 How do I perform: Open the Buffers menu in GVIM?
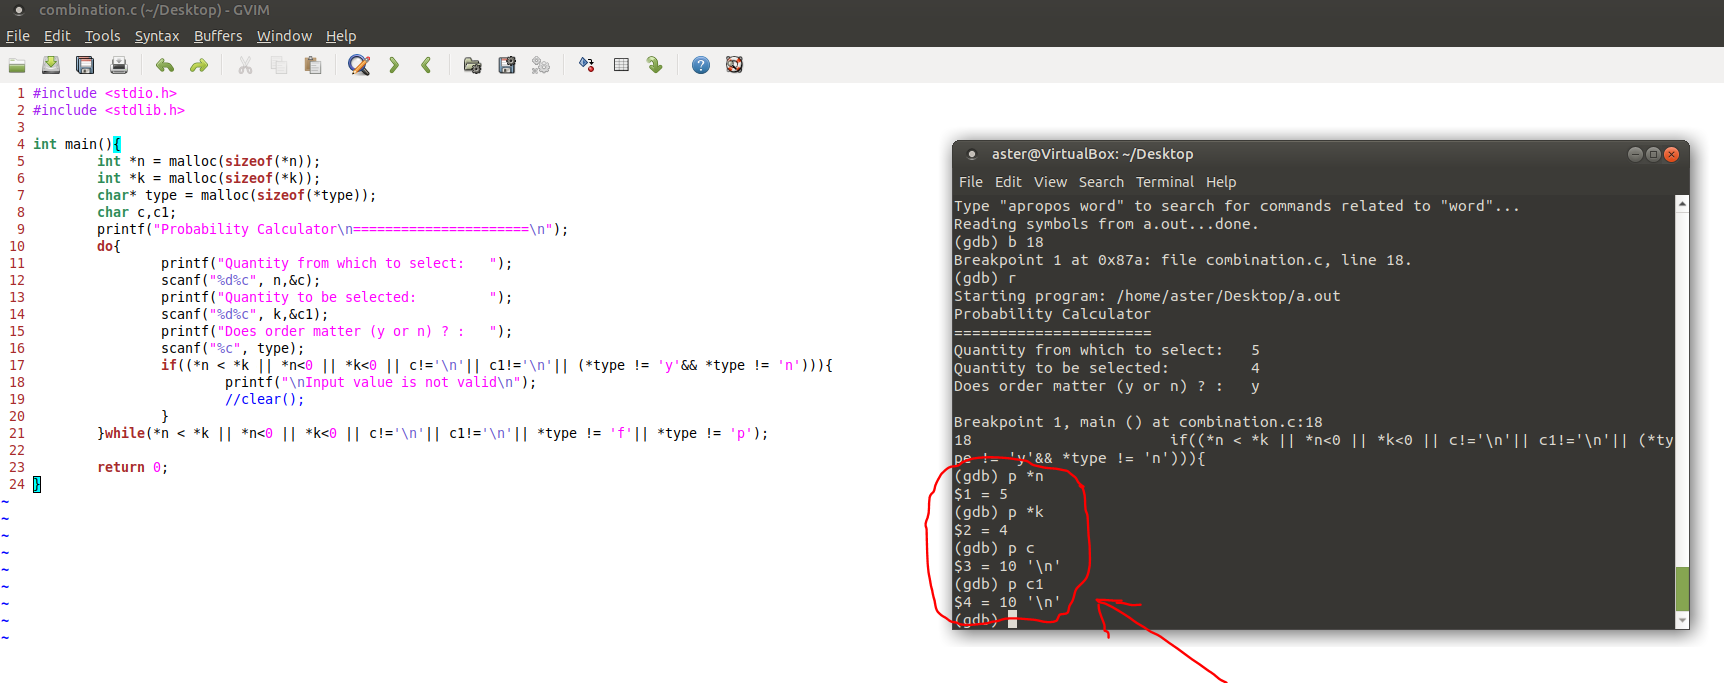[x=218, y=36]
